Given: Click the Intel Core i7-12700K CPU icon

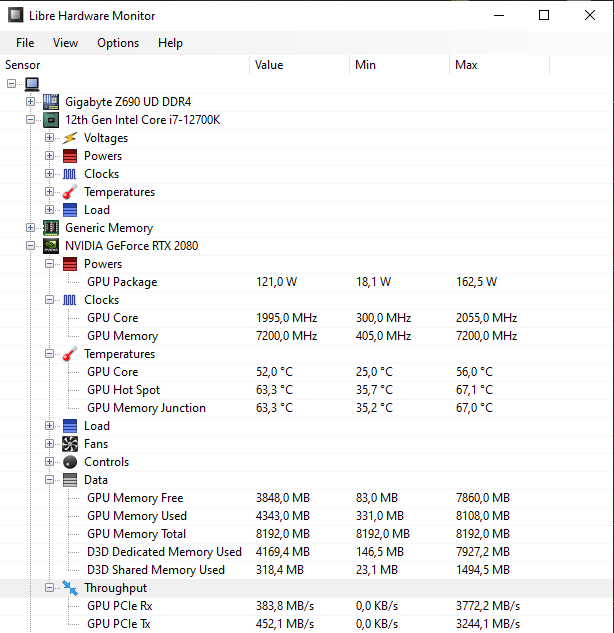Looking at the screenshot, I should point(50,120).
